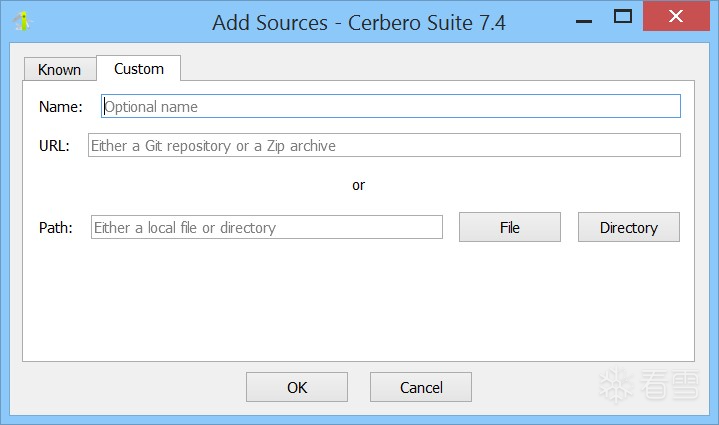Click the Path: label
Viewport: 719px width, 425px height.
pos(56,227)
